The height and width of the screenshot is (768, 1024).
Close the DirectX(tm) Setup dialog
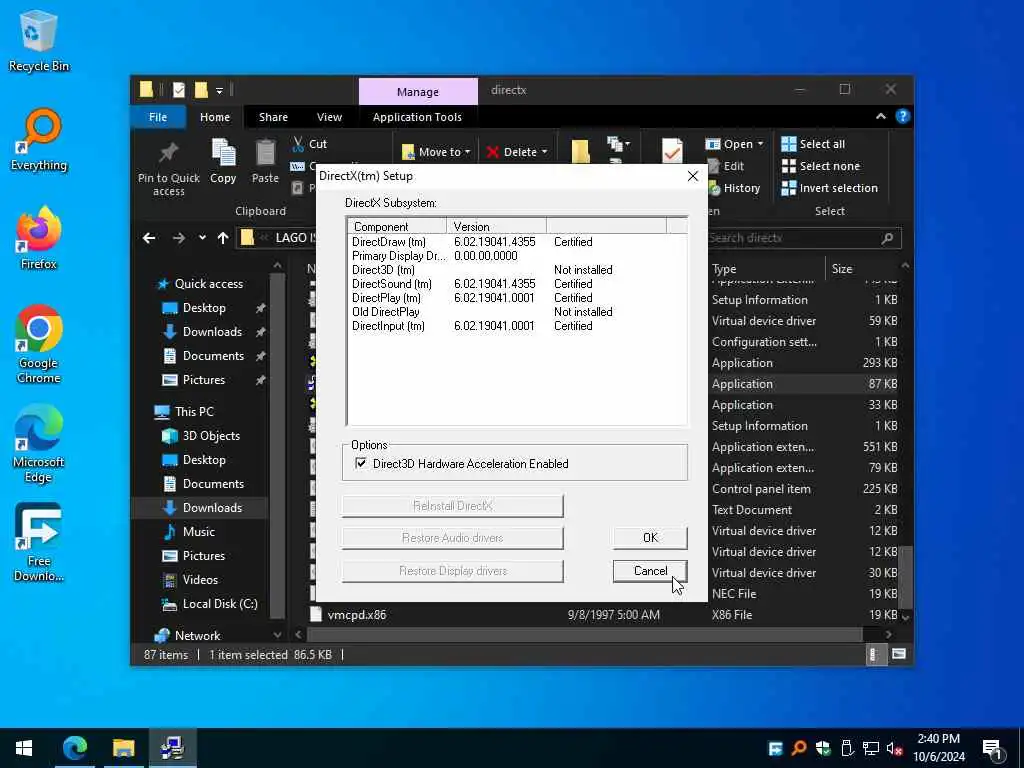click(693, 176)
